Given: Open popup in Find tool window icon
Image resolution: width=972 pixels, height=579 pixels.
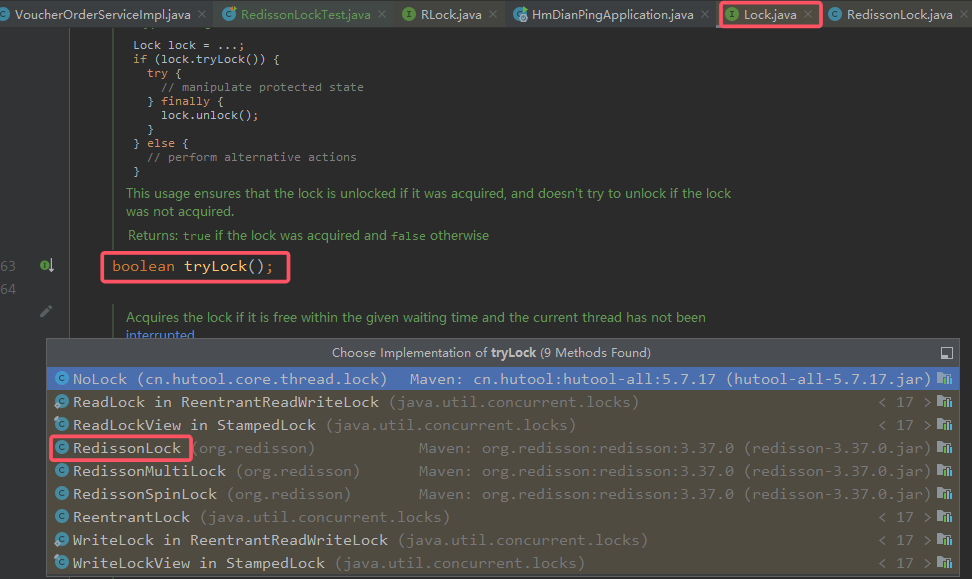Looking at the screenshot, I should 947,353.
